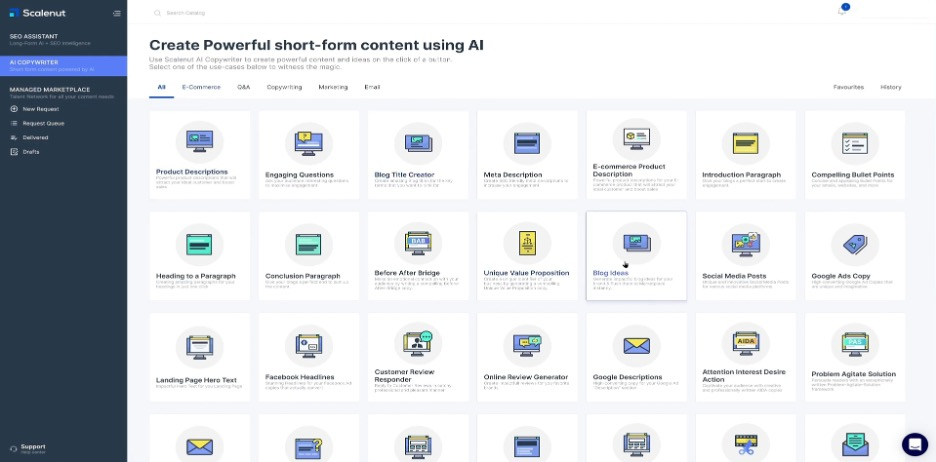Open the Engaging Questions card icon
Viewport: 936px width, 462px height.
309,142
